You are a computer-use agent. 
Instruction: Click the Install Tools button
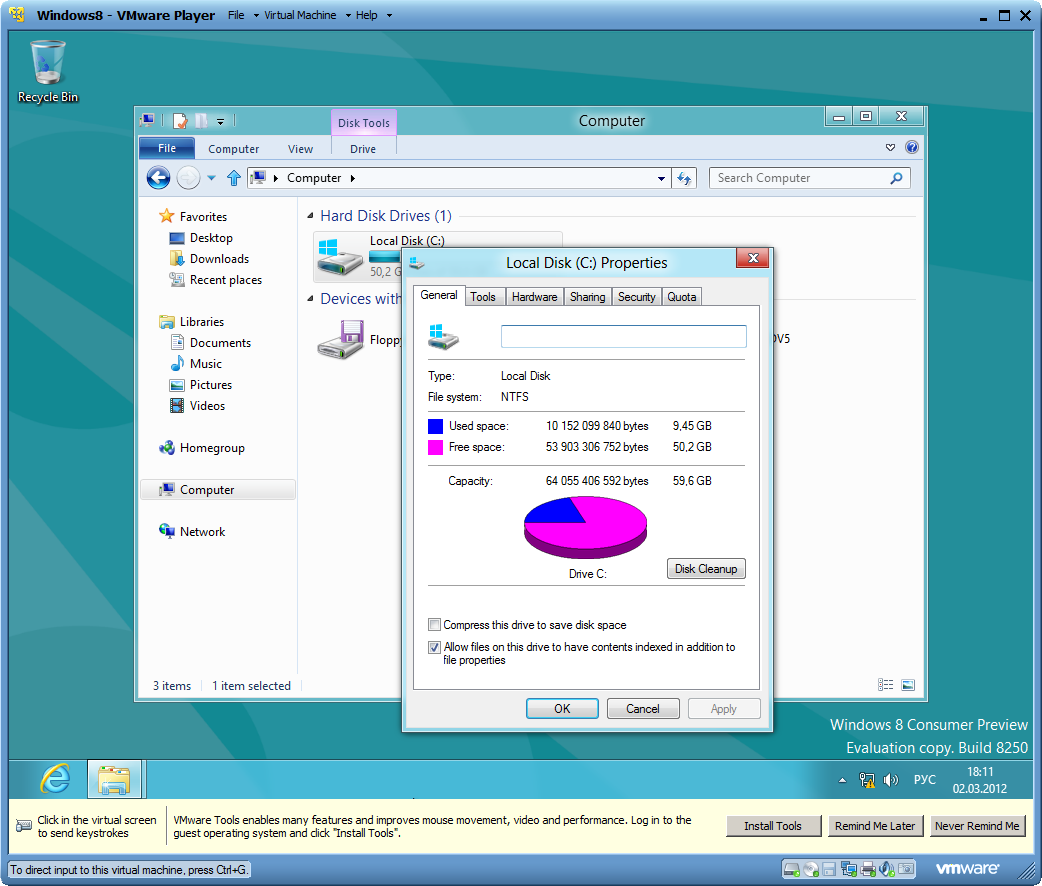tap(773, 826)
